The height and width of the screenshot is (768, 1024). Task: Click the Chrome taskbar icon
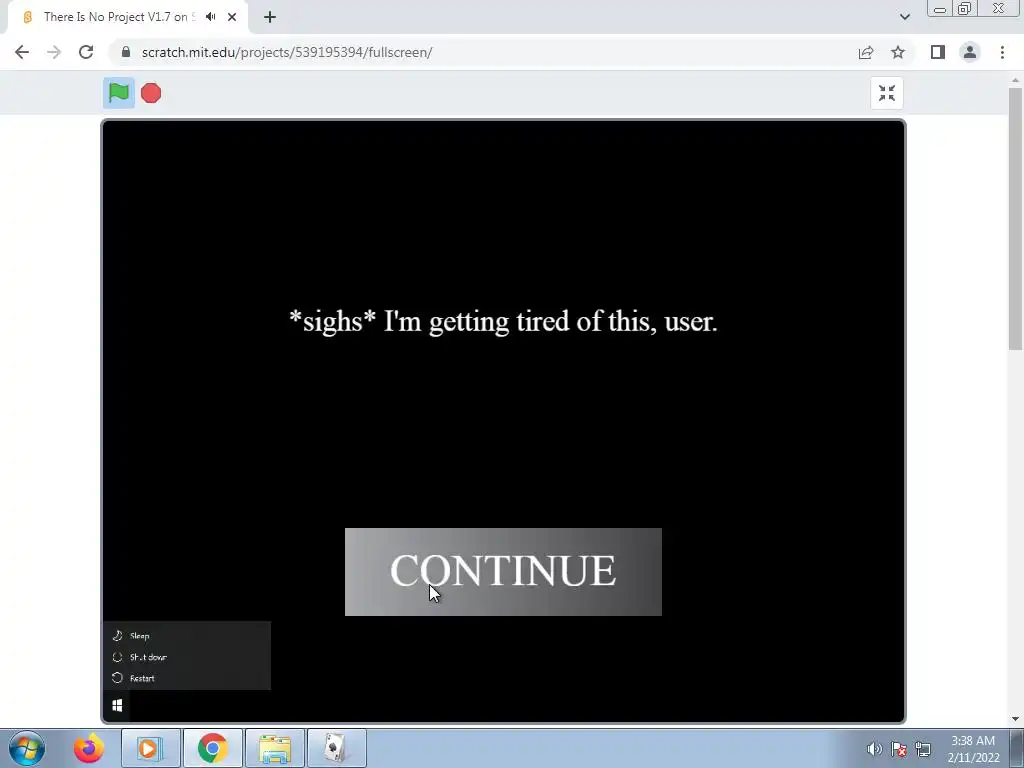pyautogui.click(x=212, y=748)
